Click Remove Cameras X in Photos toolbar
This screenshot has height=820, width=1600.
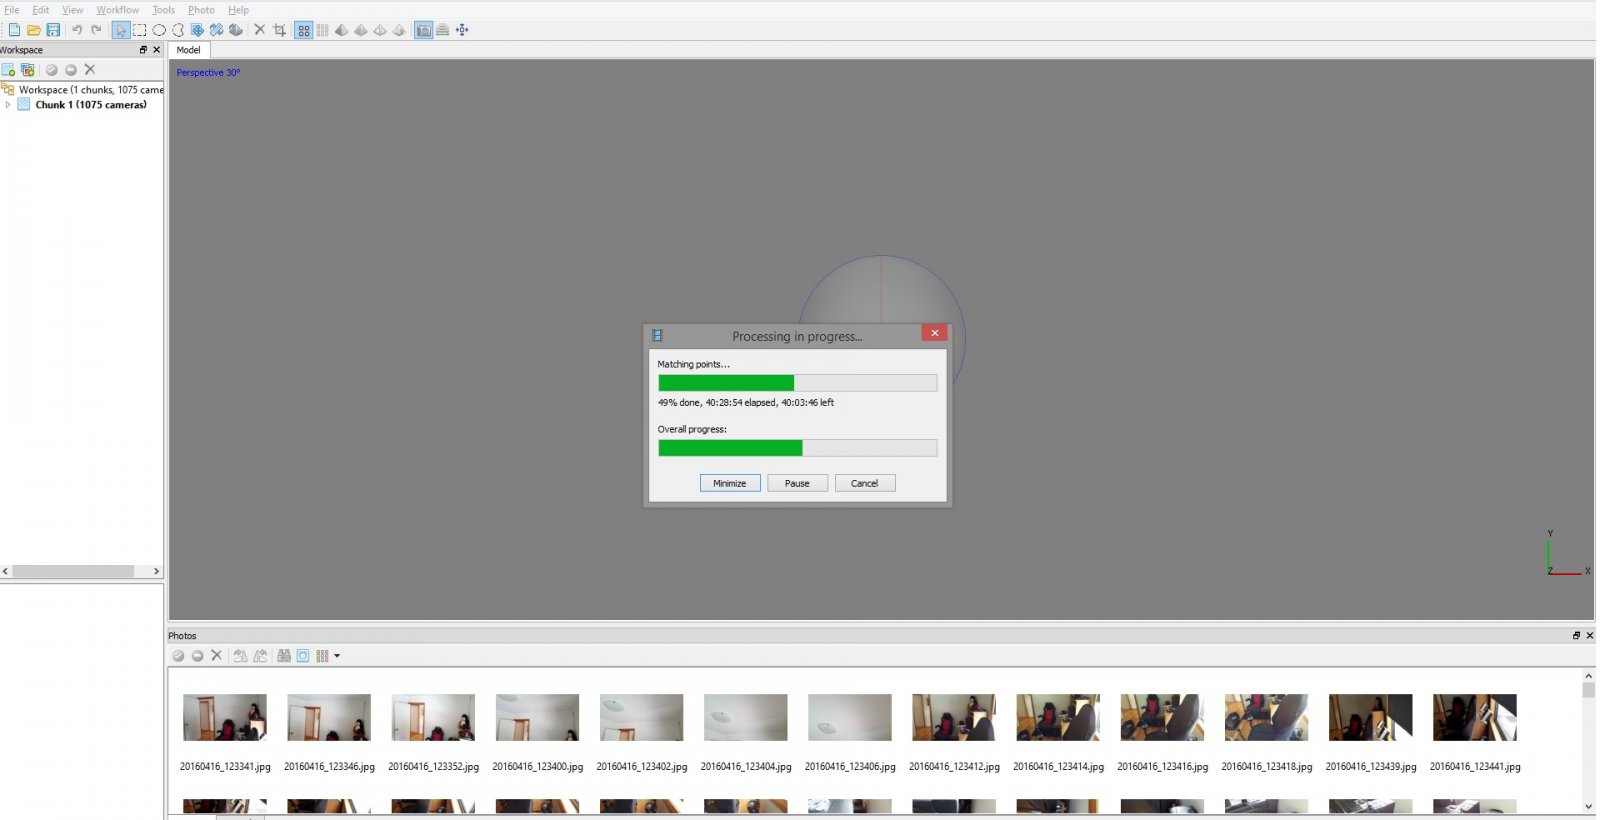[x=216, y=656]
